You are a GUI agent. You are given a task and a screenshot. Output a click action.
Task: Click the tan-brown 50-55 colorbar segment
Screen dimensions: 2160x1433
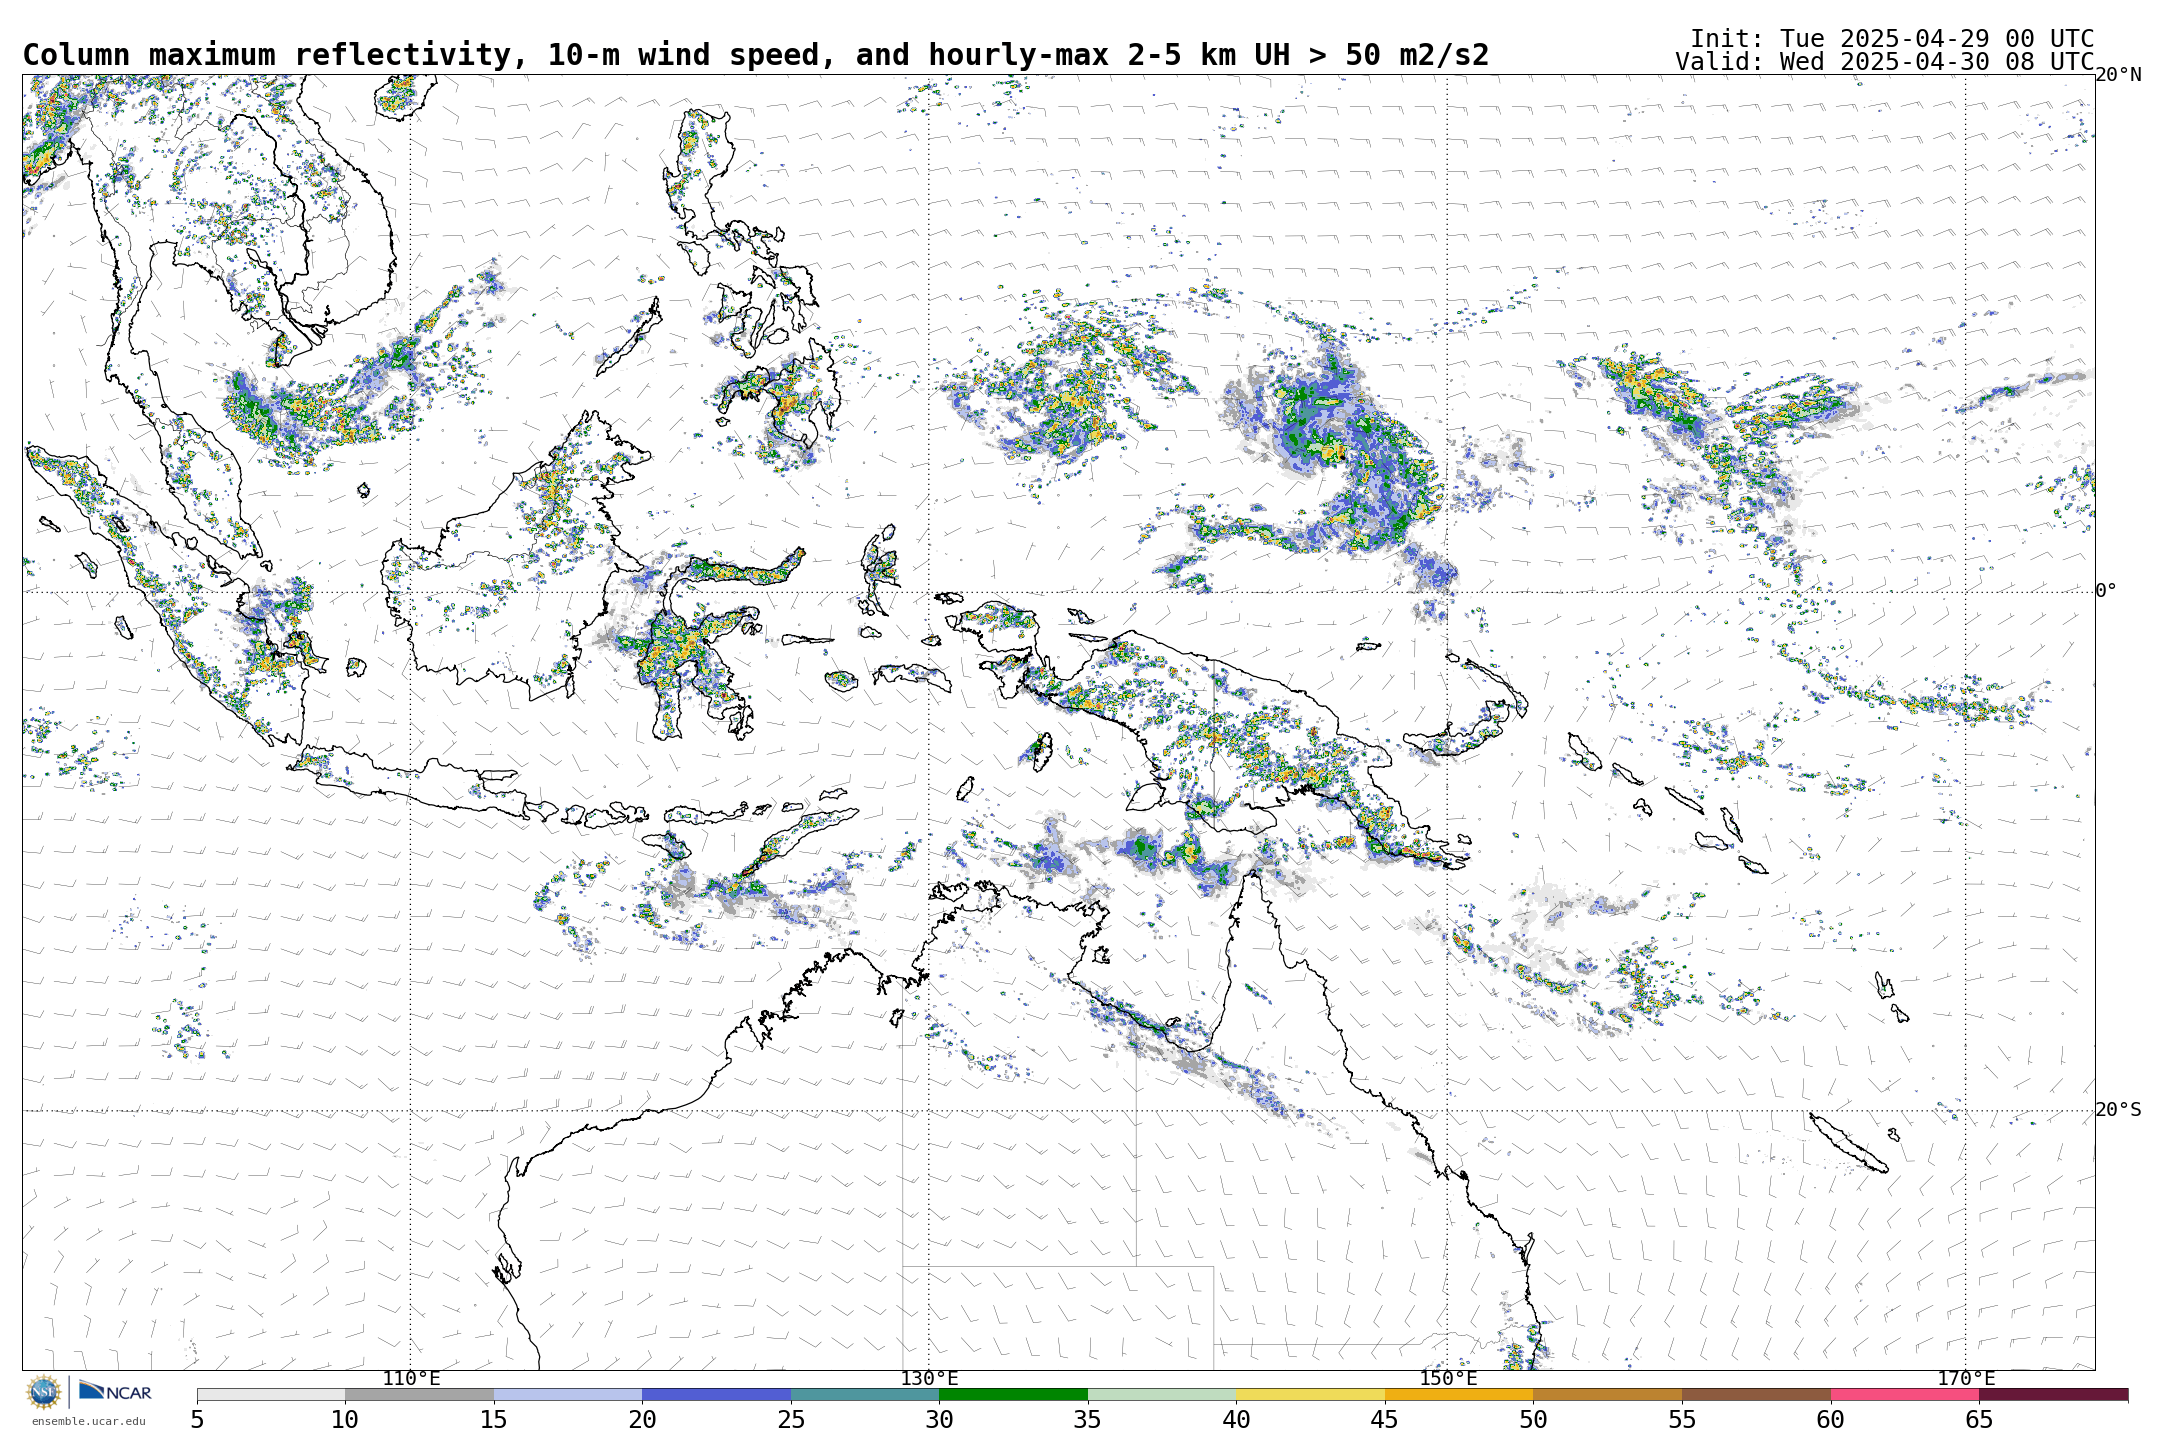click(x=1607, y=1394)
